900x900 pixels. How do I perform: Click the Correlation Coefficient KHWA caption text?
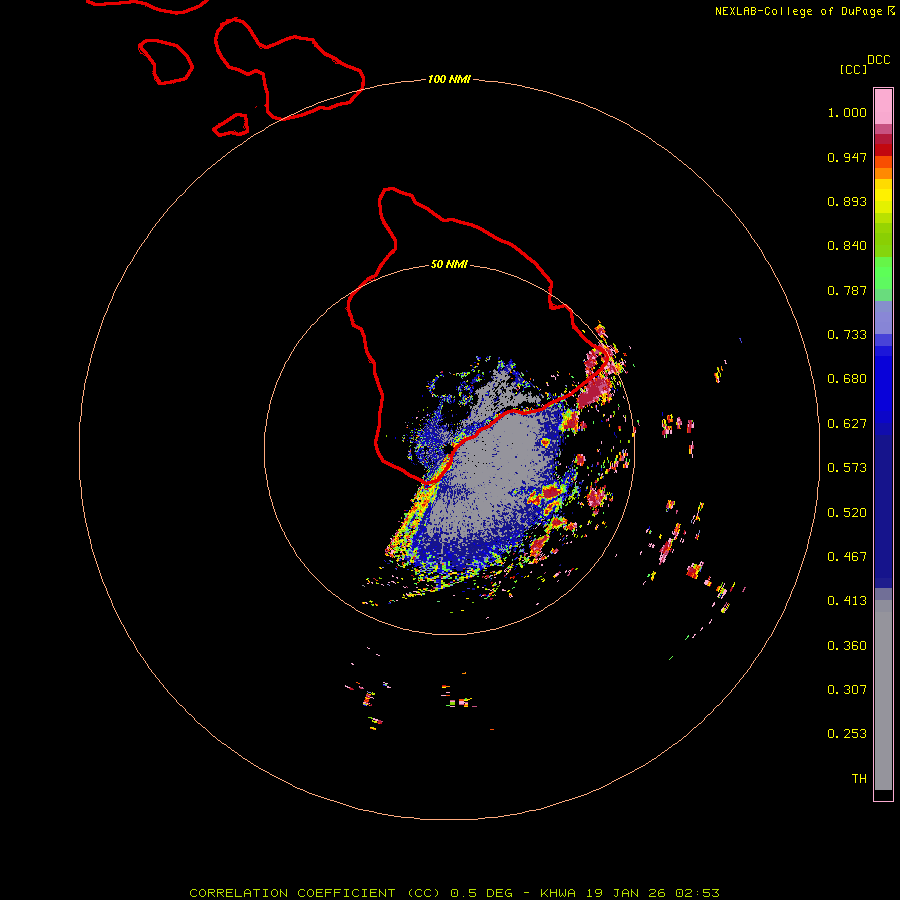pyautogui.click(x=454, y=893)
